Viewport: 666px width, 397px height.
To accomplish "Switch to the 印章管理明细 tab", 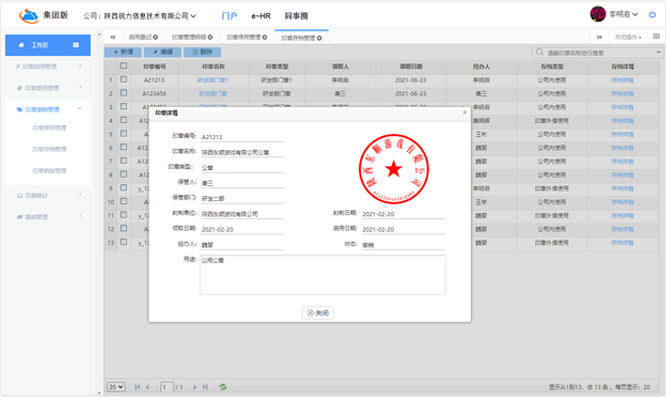I will [189, 37].
